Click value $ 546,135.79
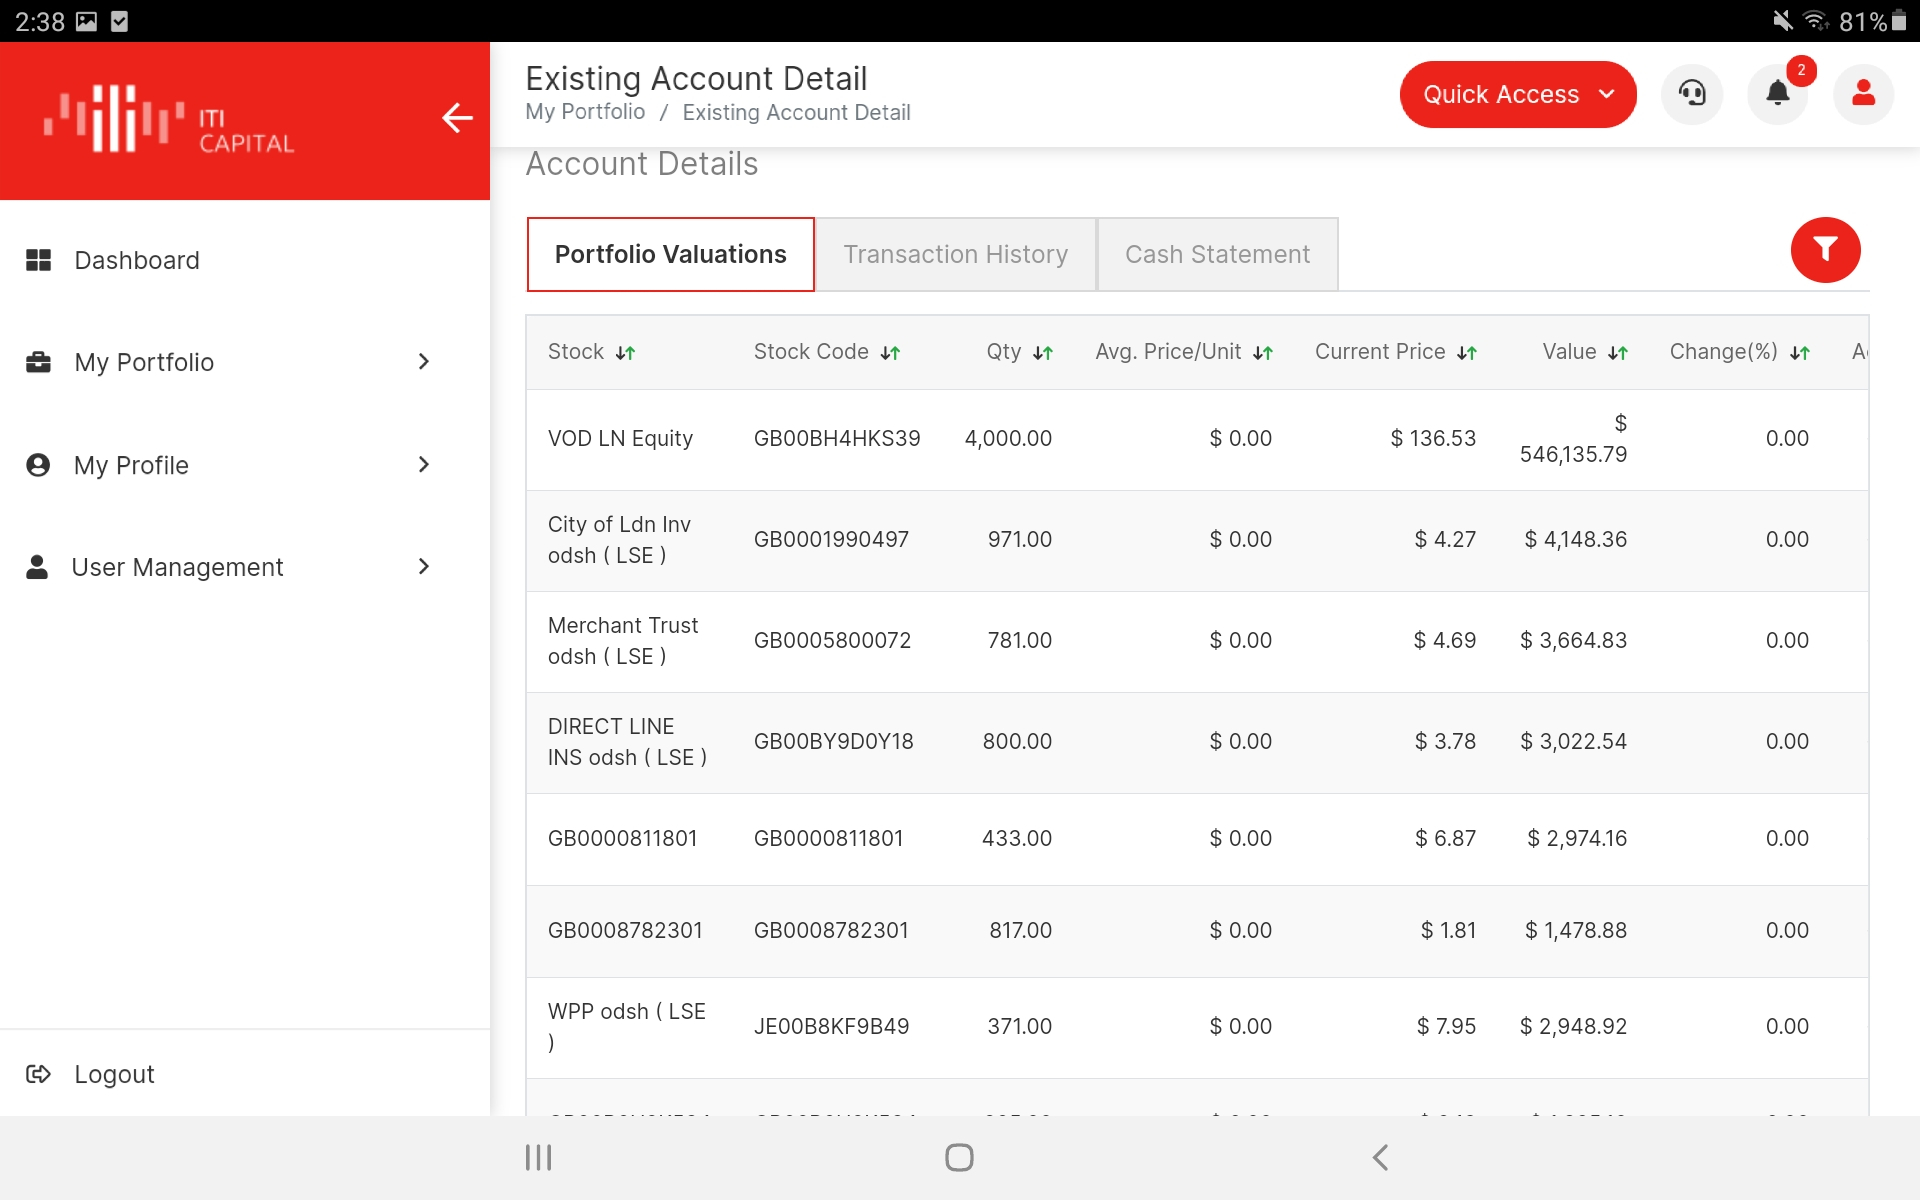1920x1200 pixels. tap(1573, 439)
